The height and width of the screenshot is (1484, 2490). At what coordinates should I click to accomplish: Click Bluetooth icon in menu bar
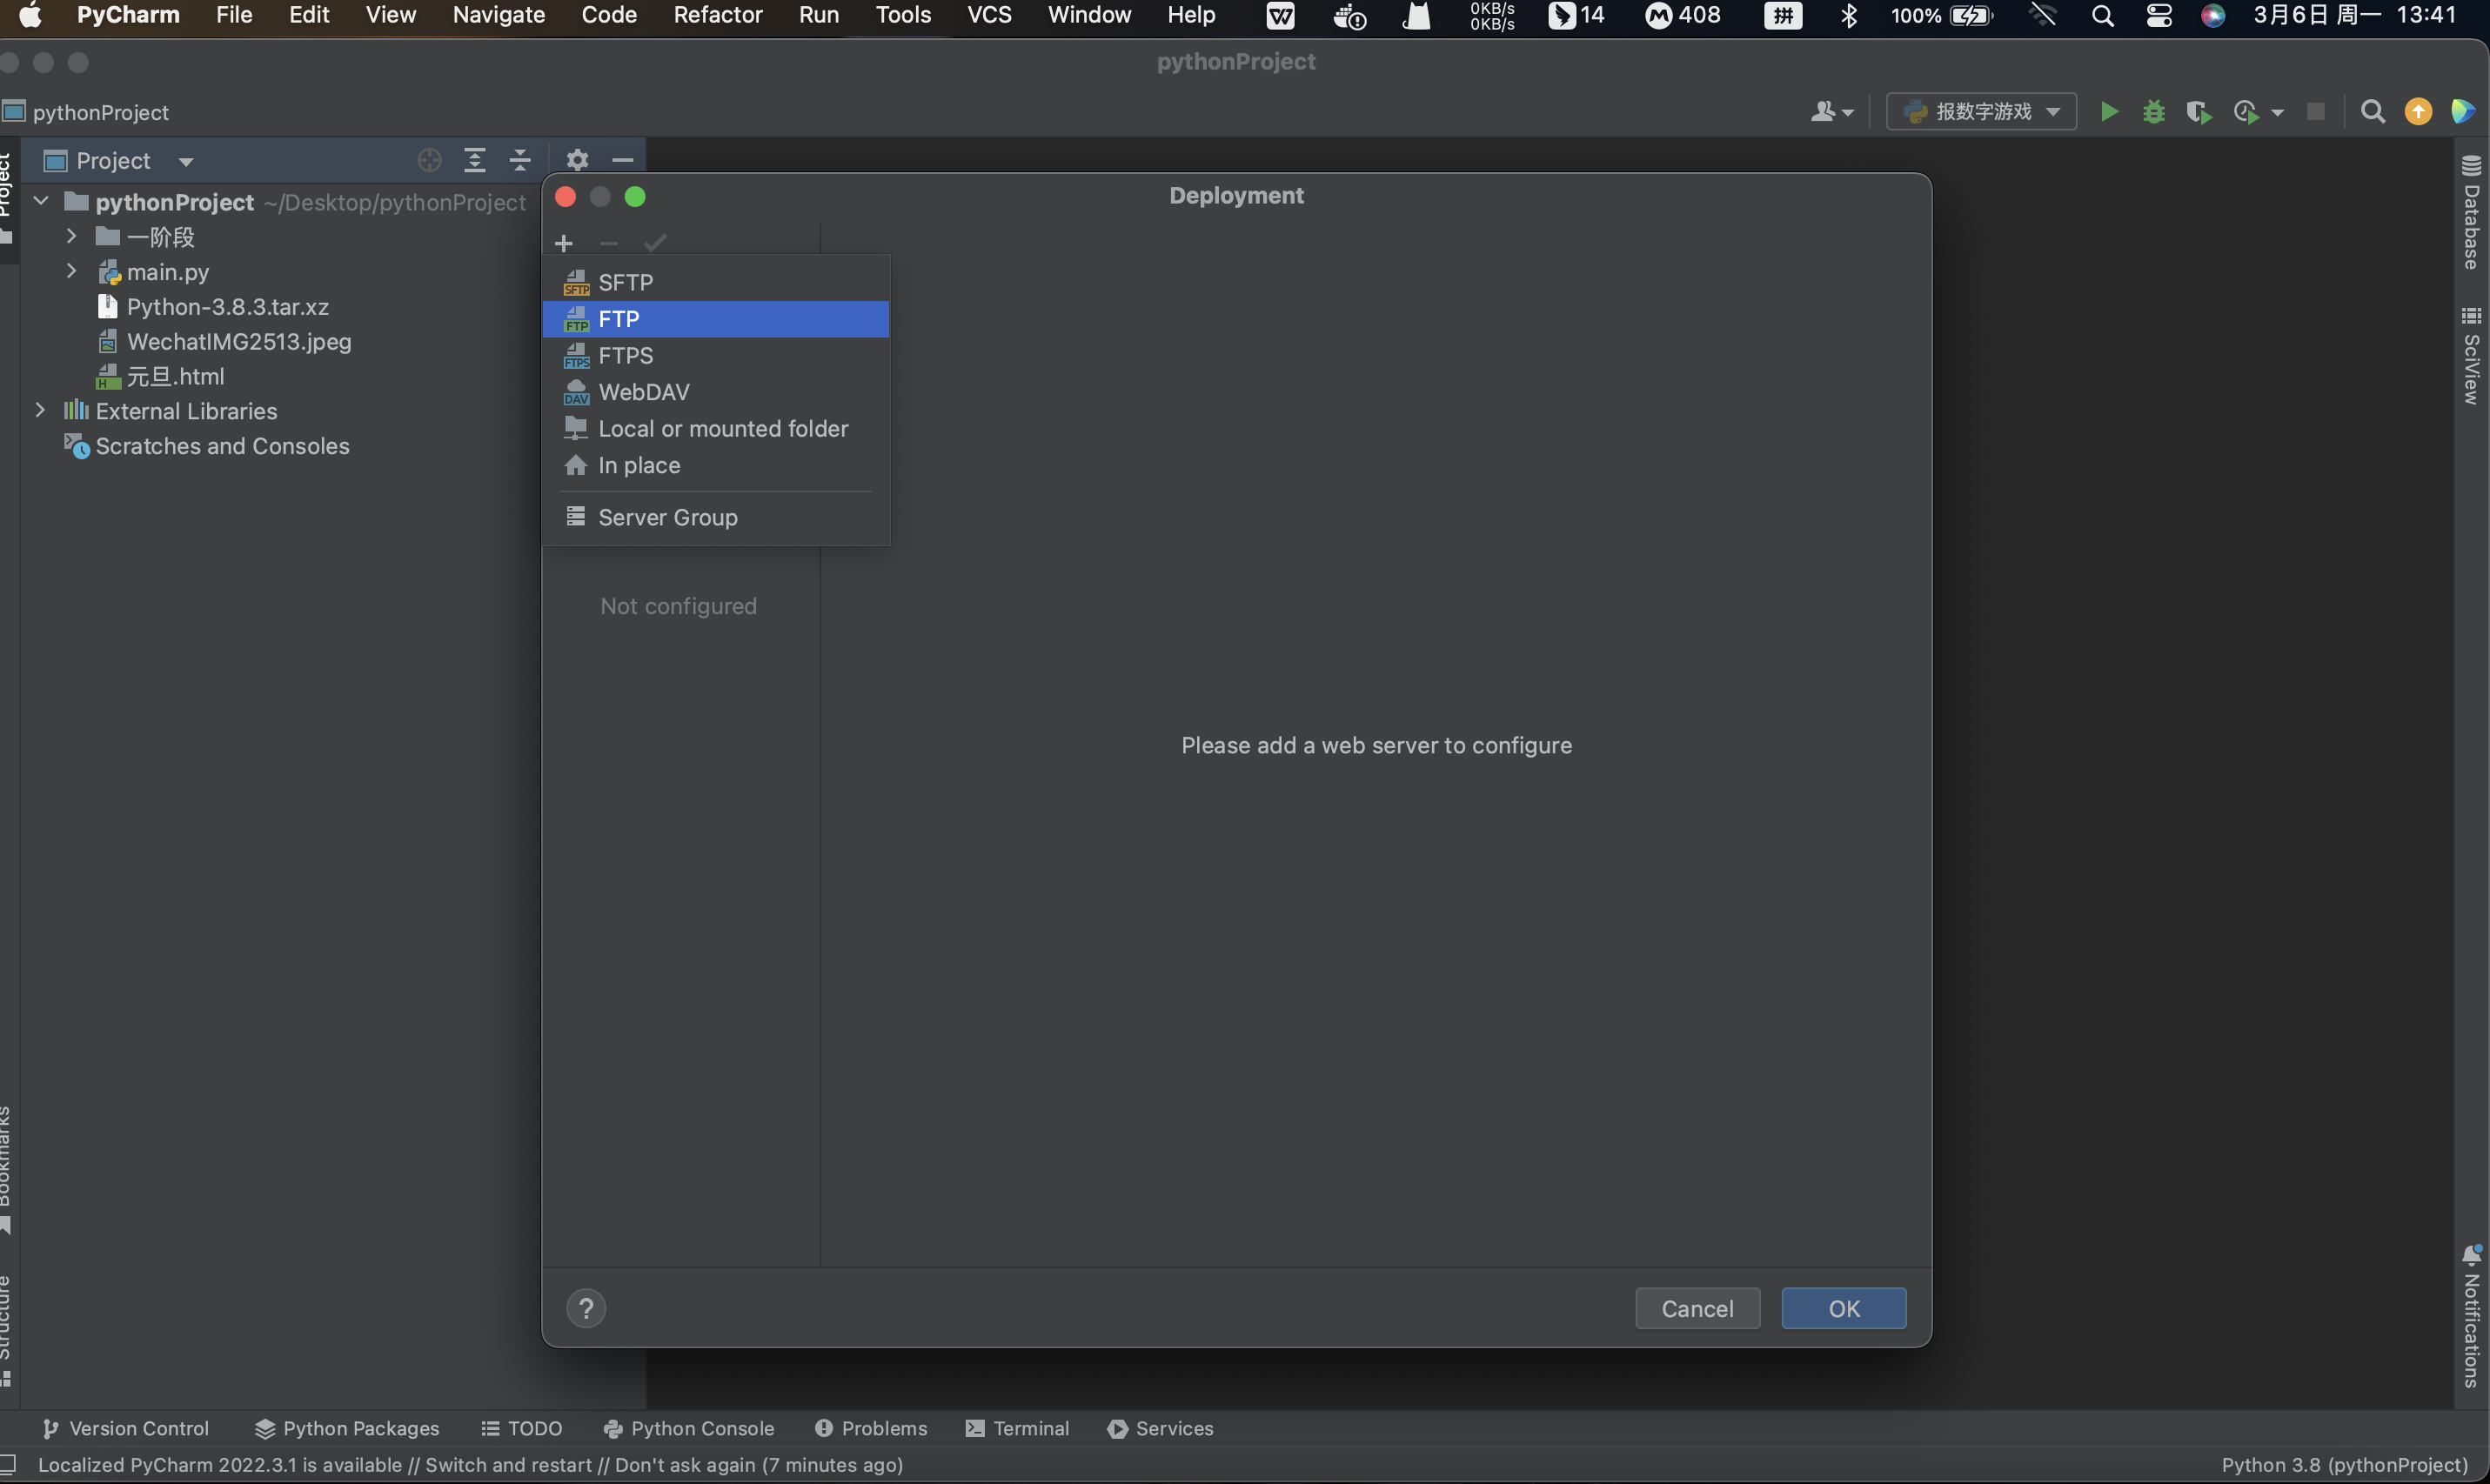(1849, 16)
